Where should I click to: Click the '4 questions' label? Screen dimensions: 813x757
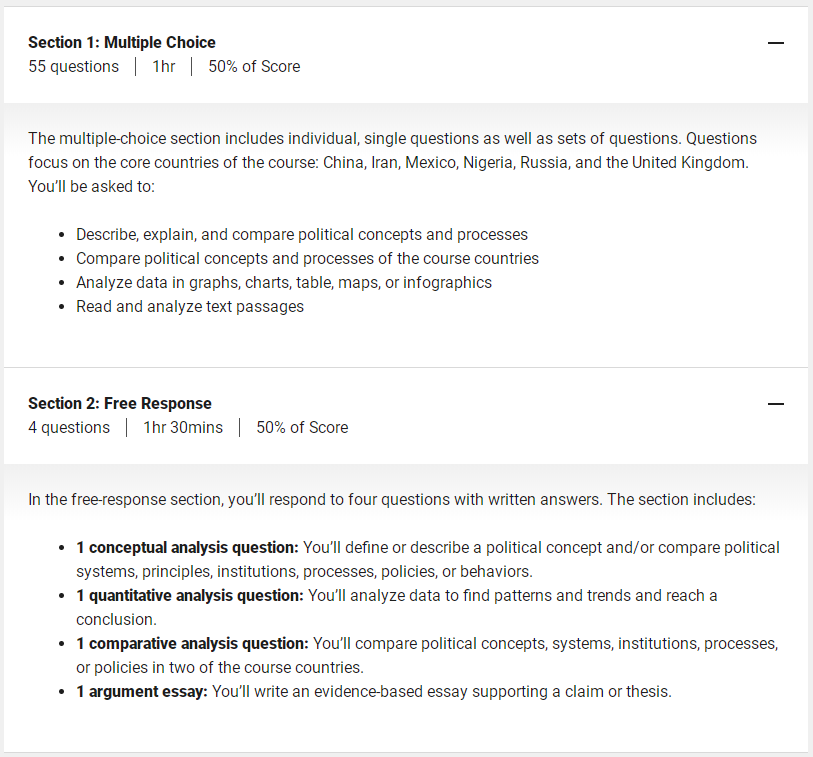coord(69,427)
